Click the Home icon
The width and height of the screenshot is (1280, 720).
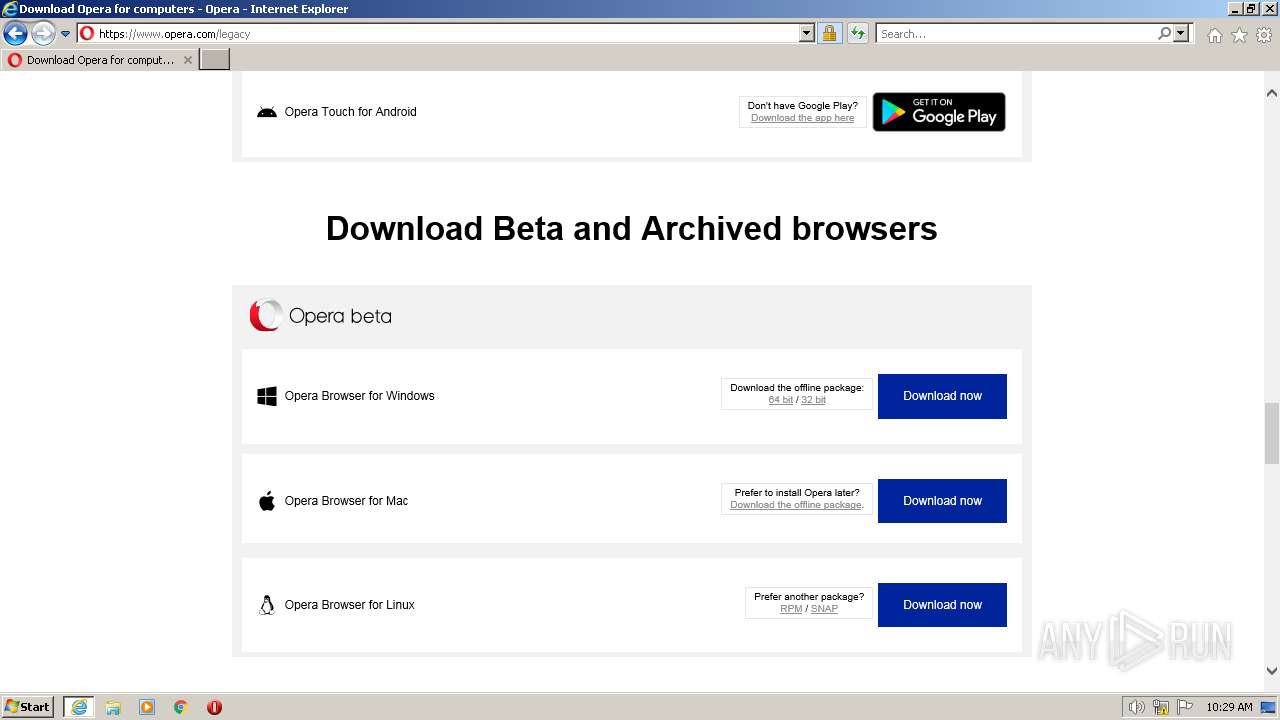[x=1214, y=35]
